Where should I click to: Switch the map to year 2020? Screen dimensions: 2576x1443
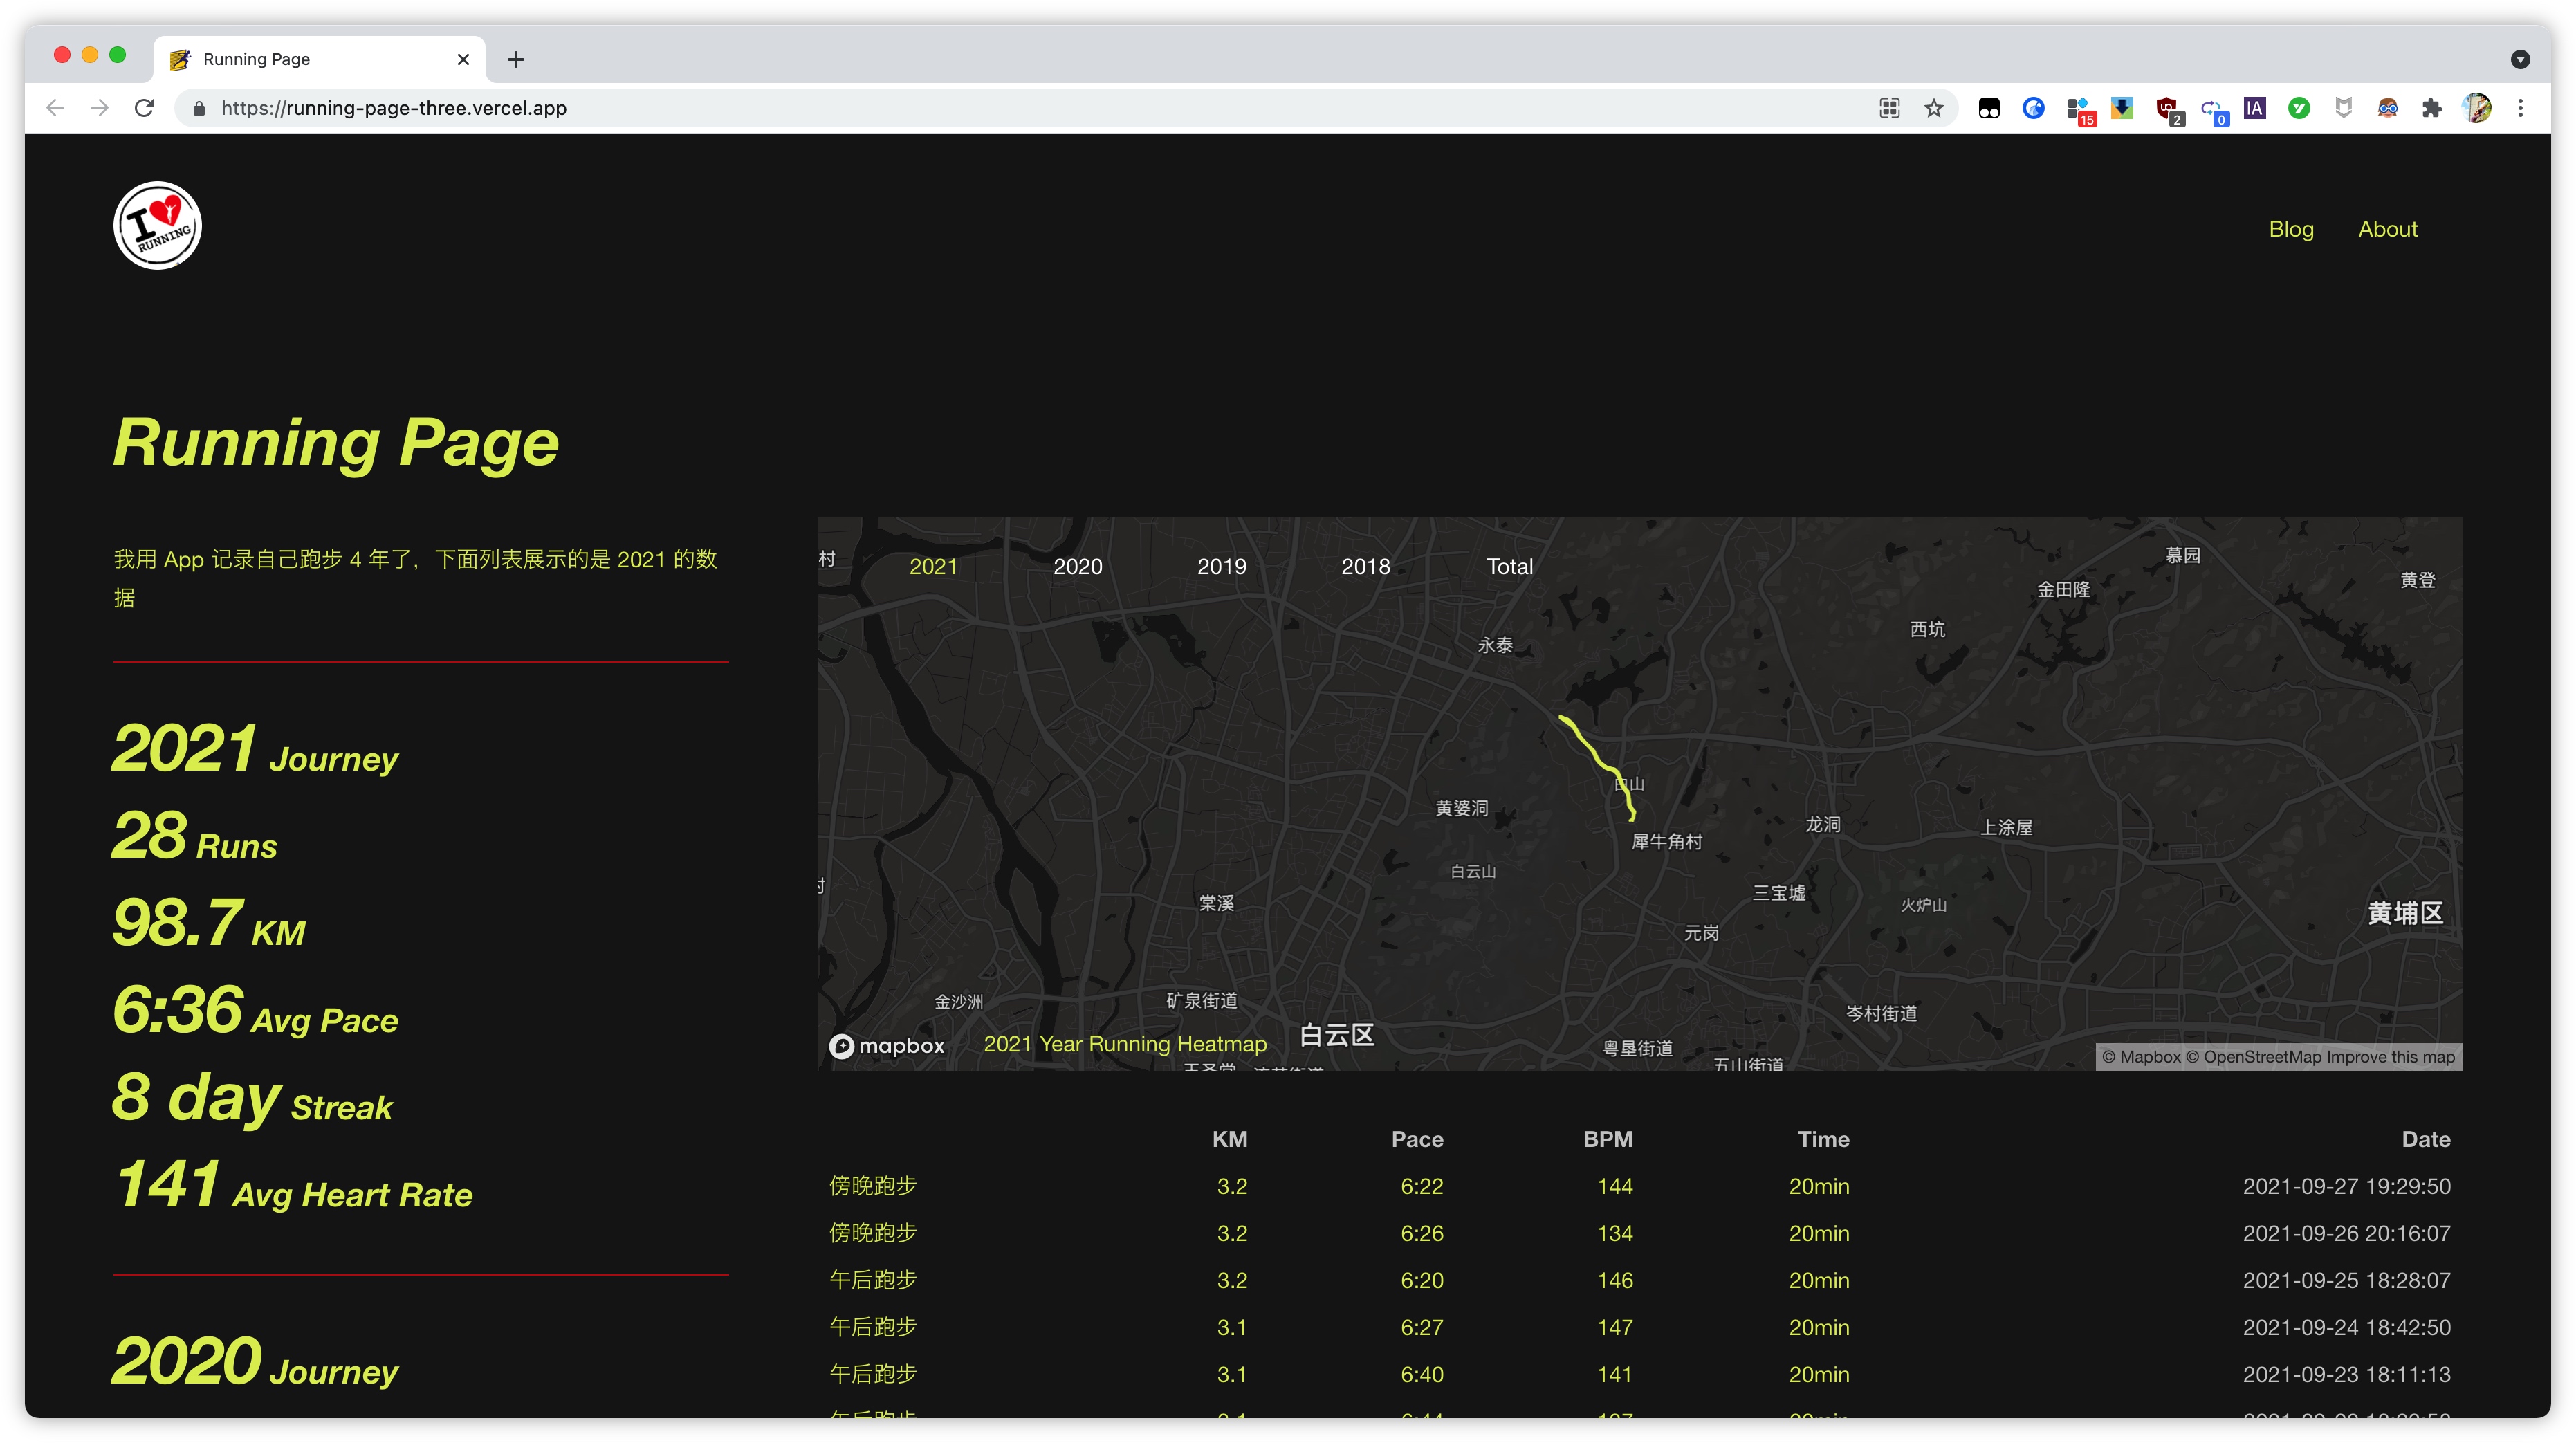pyautogui.click(x=1077, y=566)
